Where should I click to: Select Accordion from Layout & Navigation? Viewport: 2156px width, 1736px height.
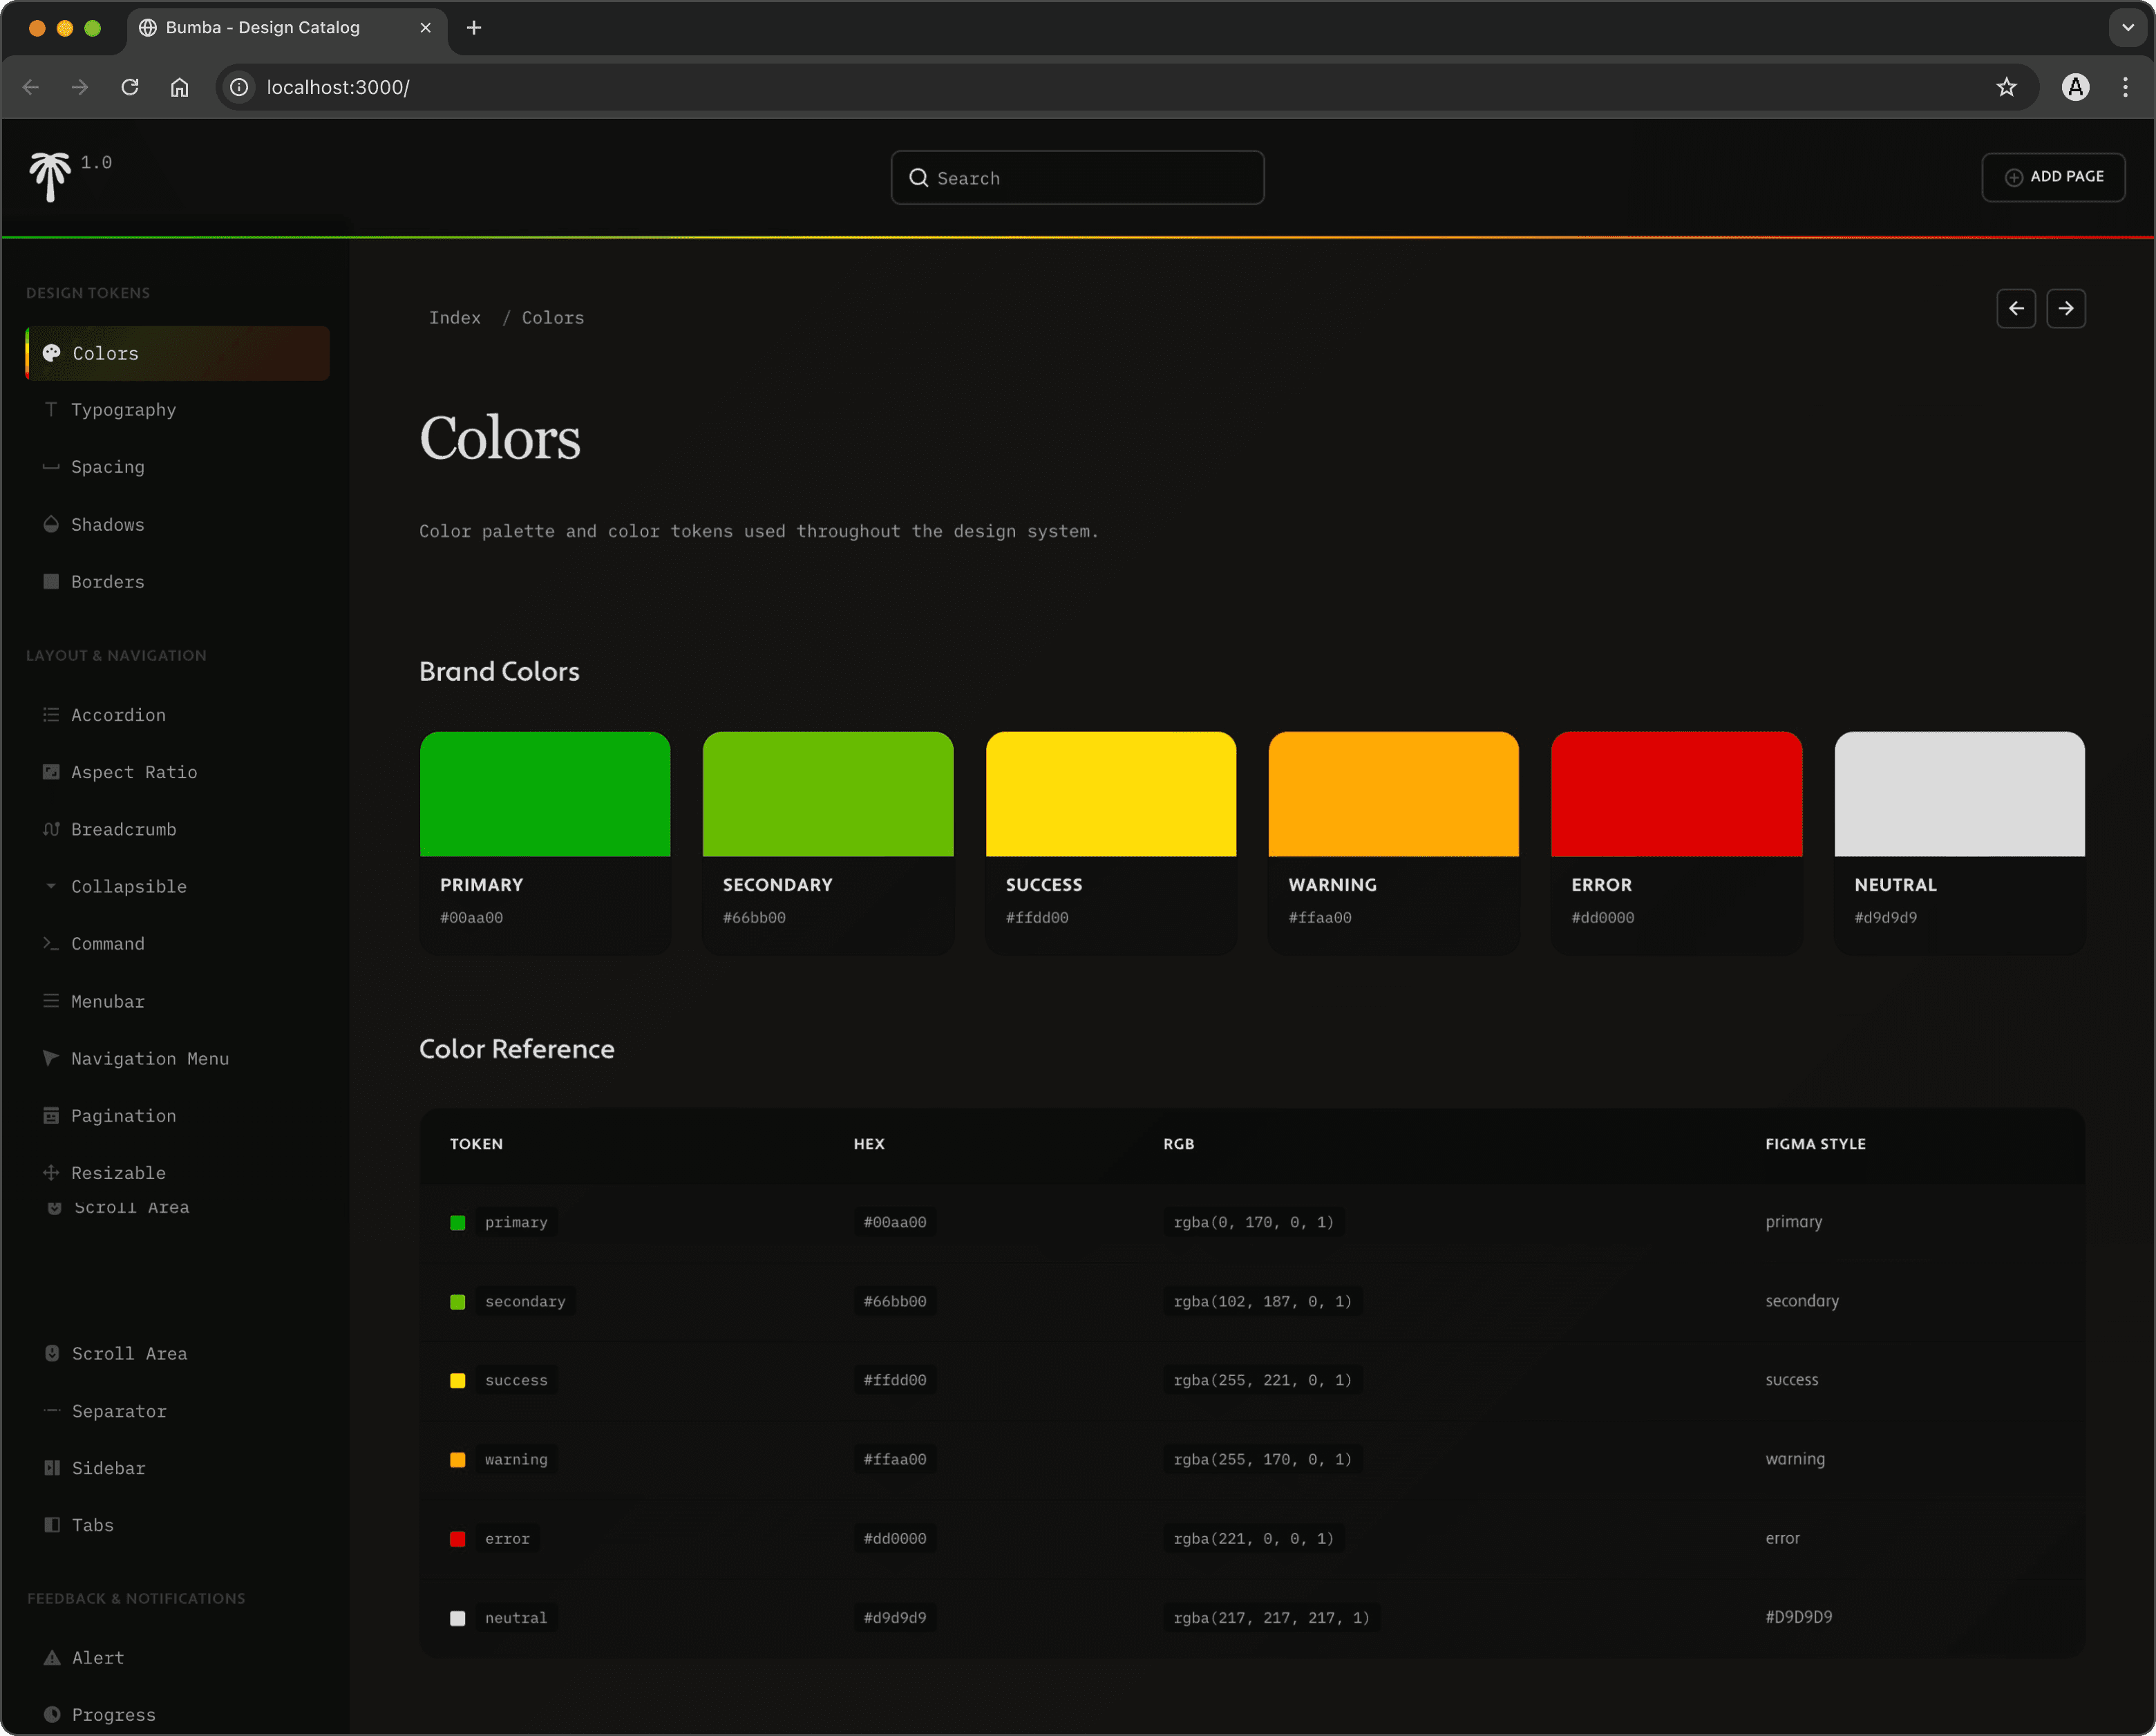click(118, 715)
